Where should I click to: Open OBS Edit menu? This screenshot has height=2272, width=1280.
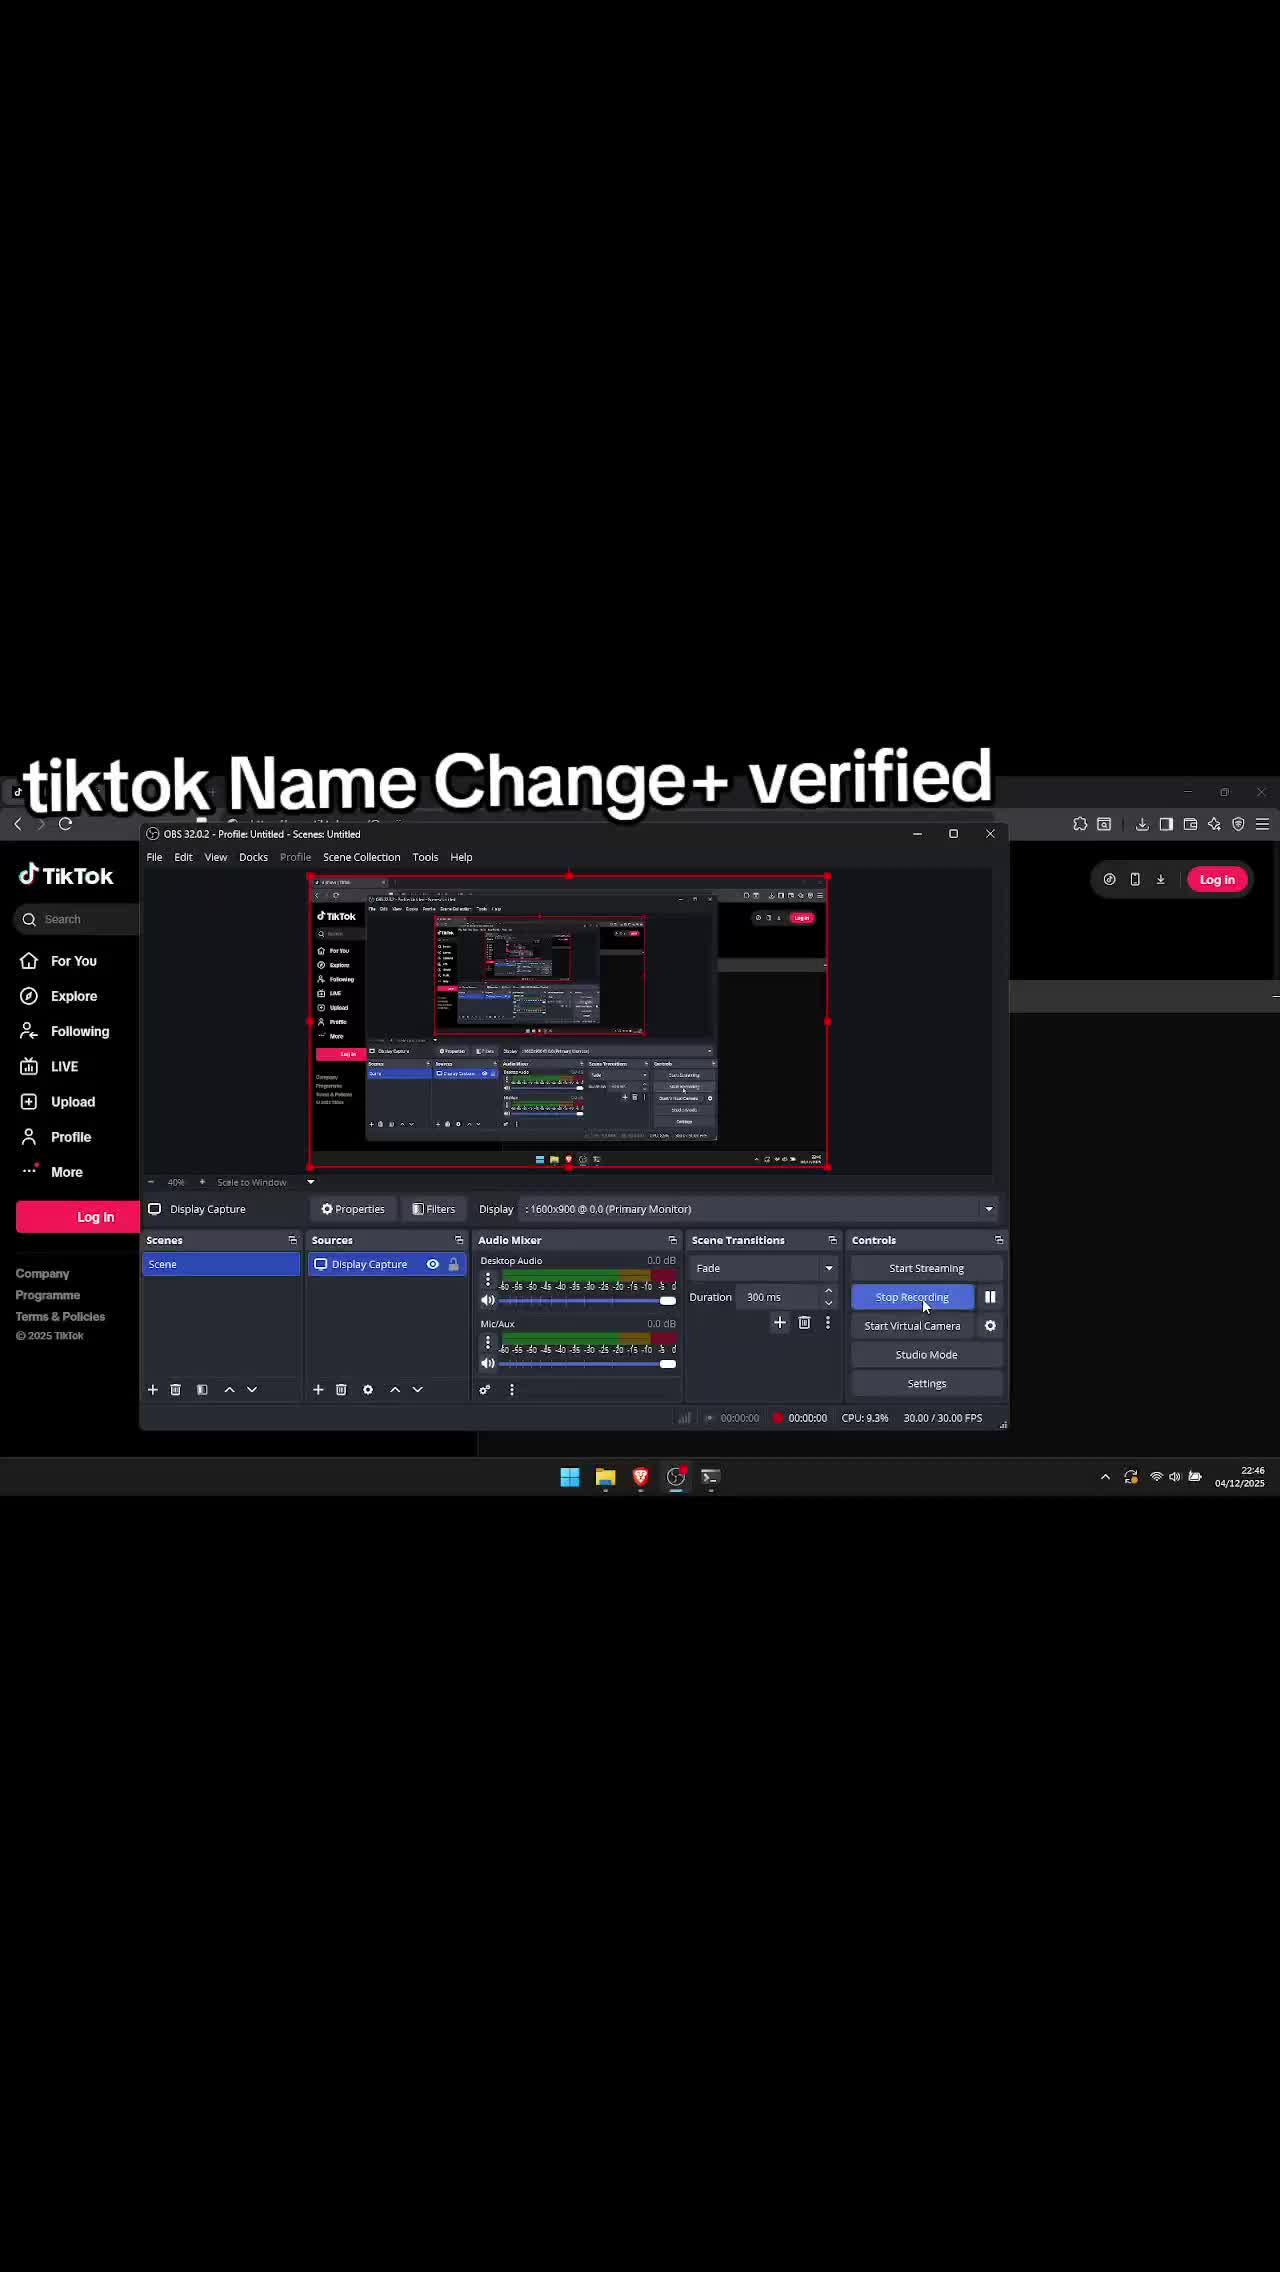(183, 857)
